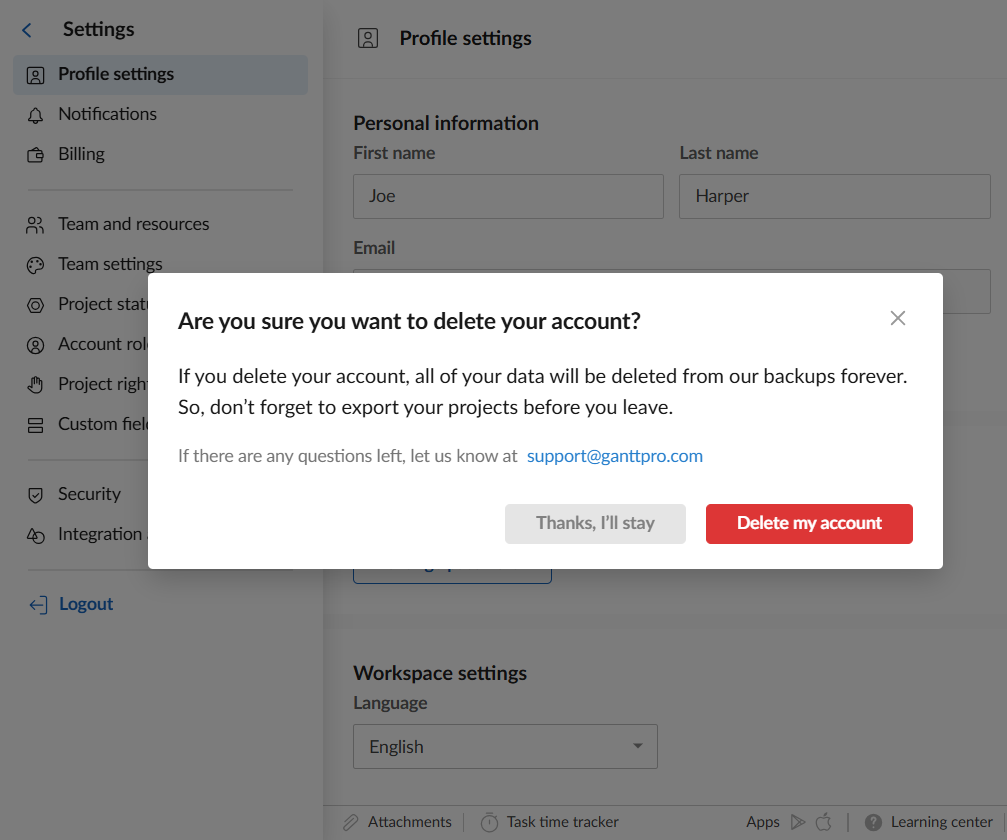Click the Billing wallet icon
Image resolution: width=1007 pixels, height=840 pixels.
tap(36, 155)
